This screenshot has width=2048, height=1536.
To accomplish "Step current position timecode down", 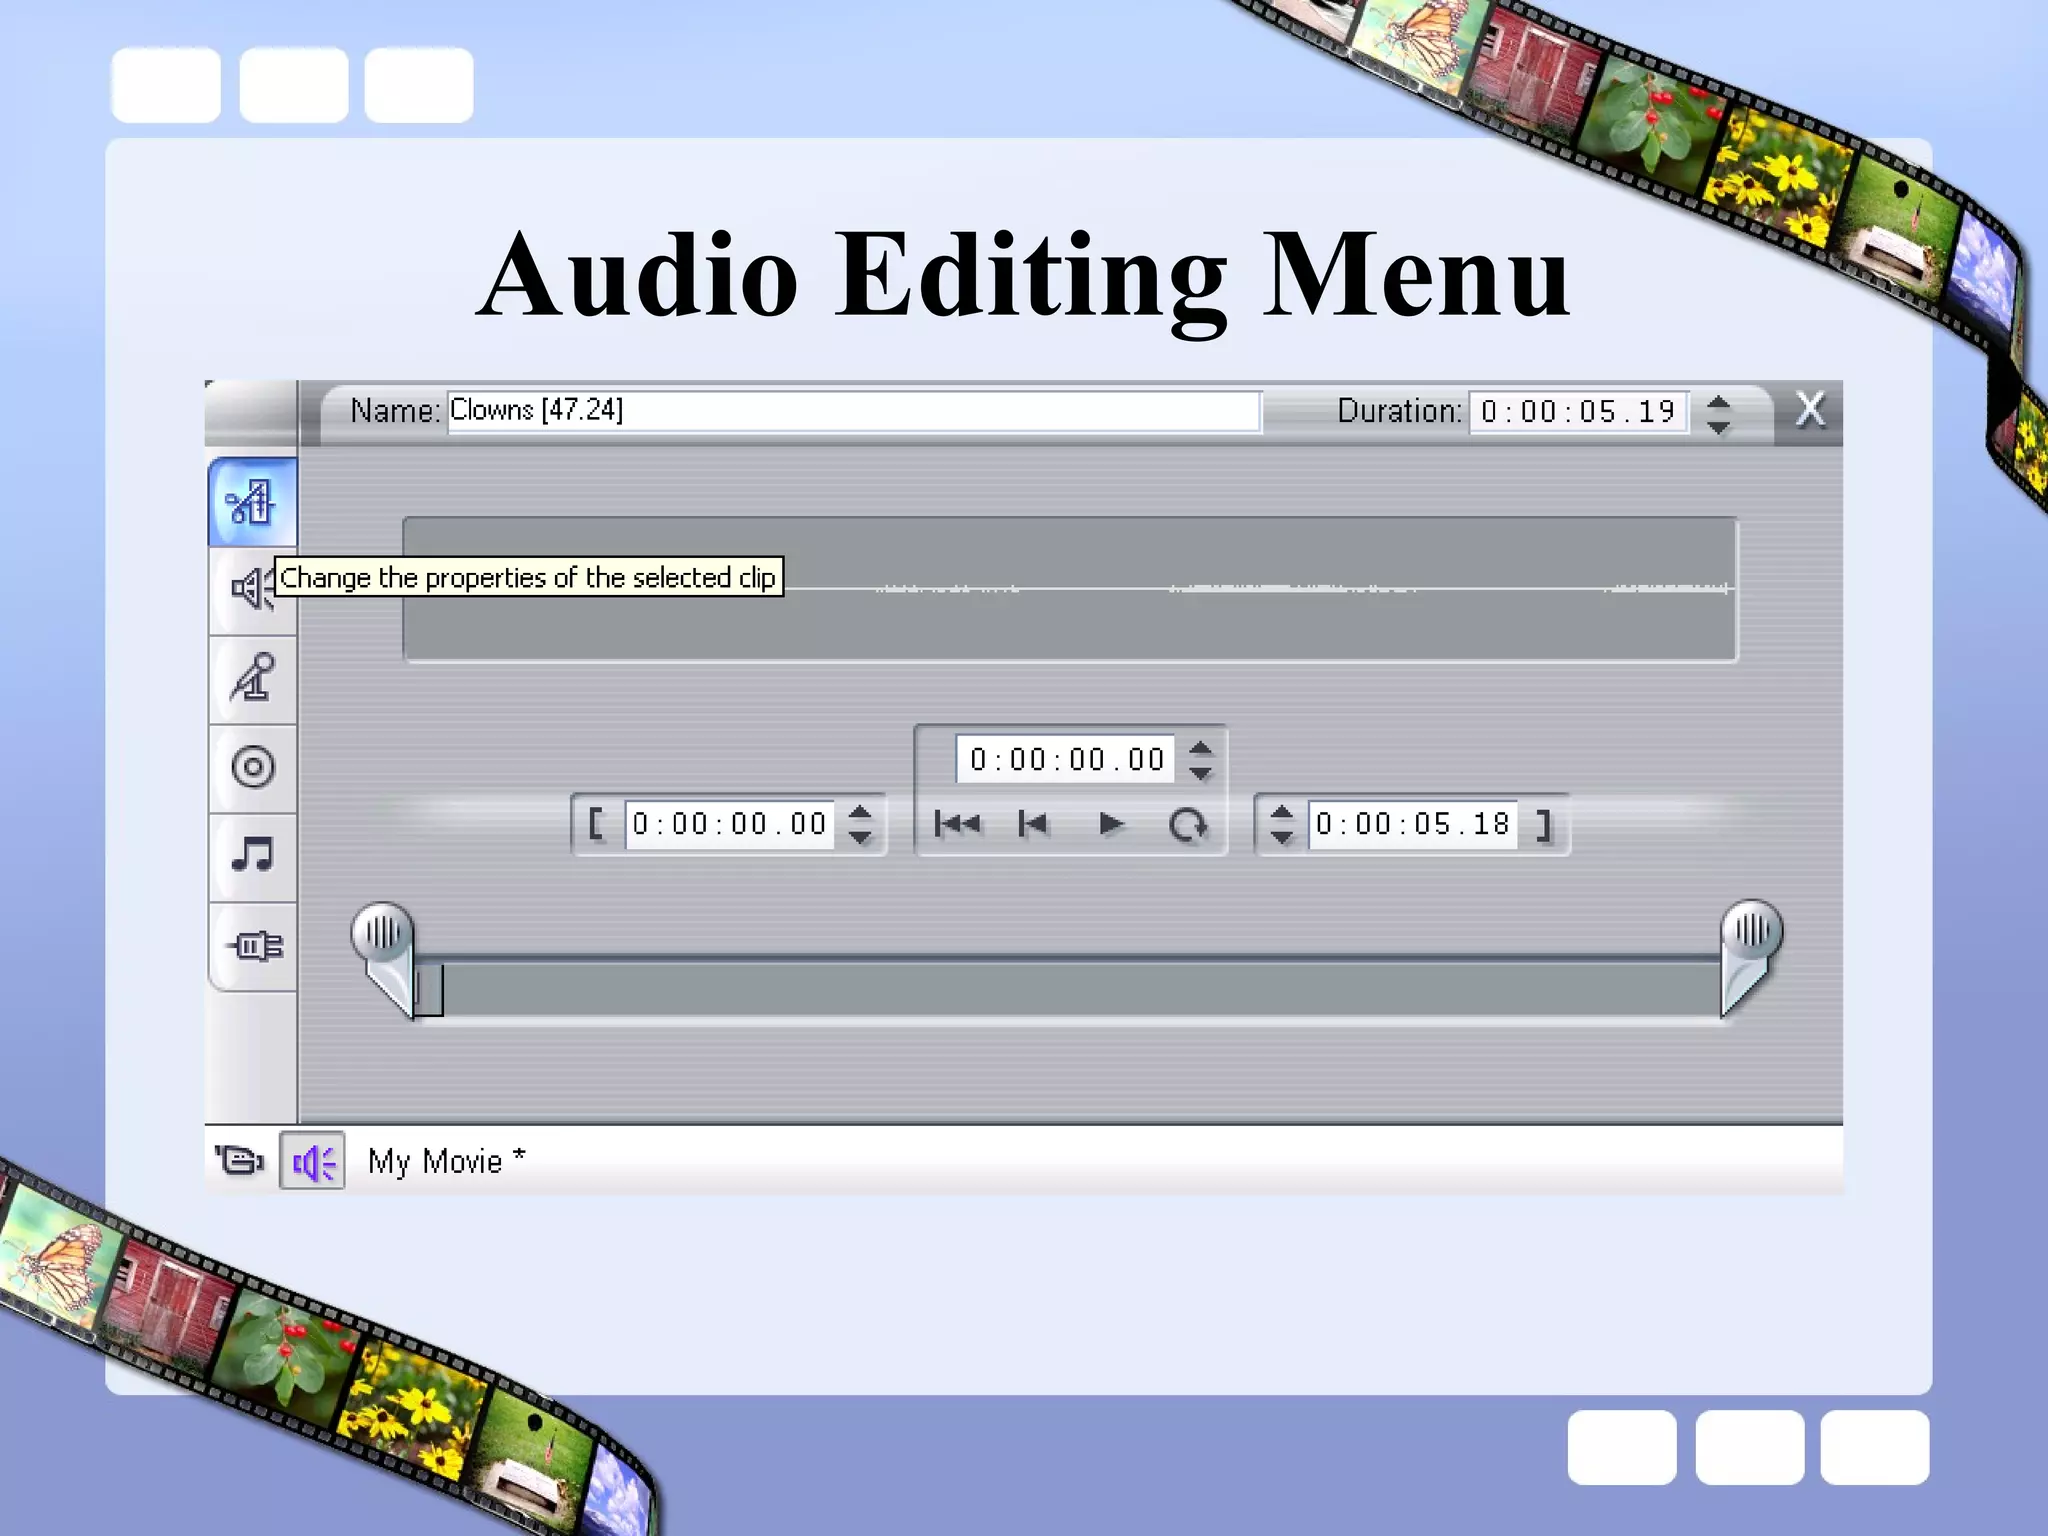I will [1201, 772].
